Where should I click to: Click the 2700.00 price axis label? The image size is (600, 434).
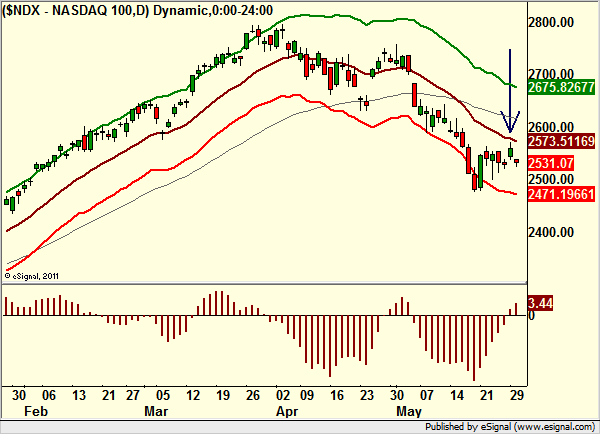coord(551,74)
